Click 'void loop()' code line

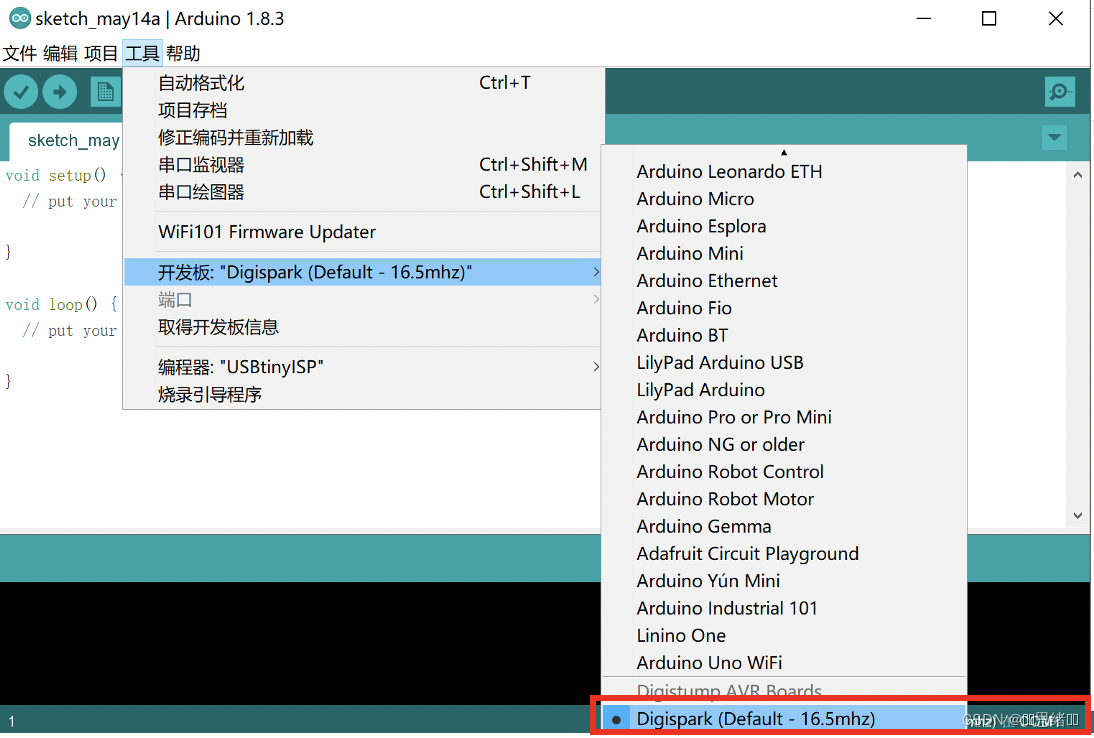pyautogui.click(x=61, y=304)
